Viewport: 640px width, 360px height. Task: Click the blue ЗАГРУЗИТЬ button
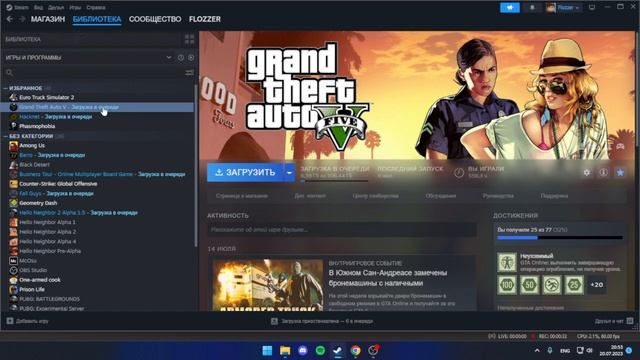[245, 173]
